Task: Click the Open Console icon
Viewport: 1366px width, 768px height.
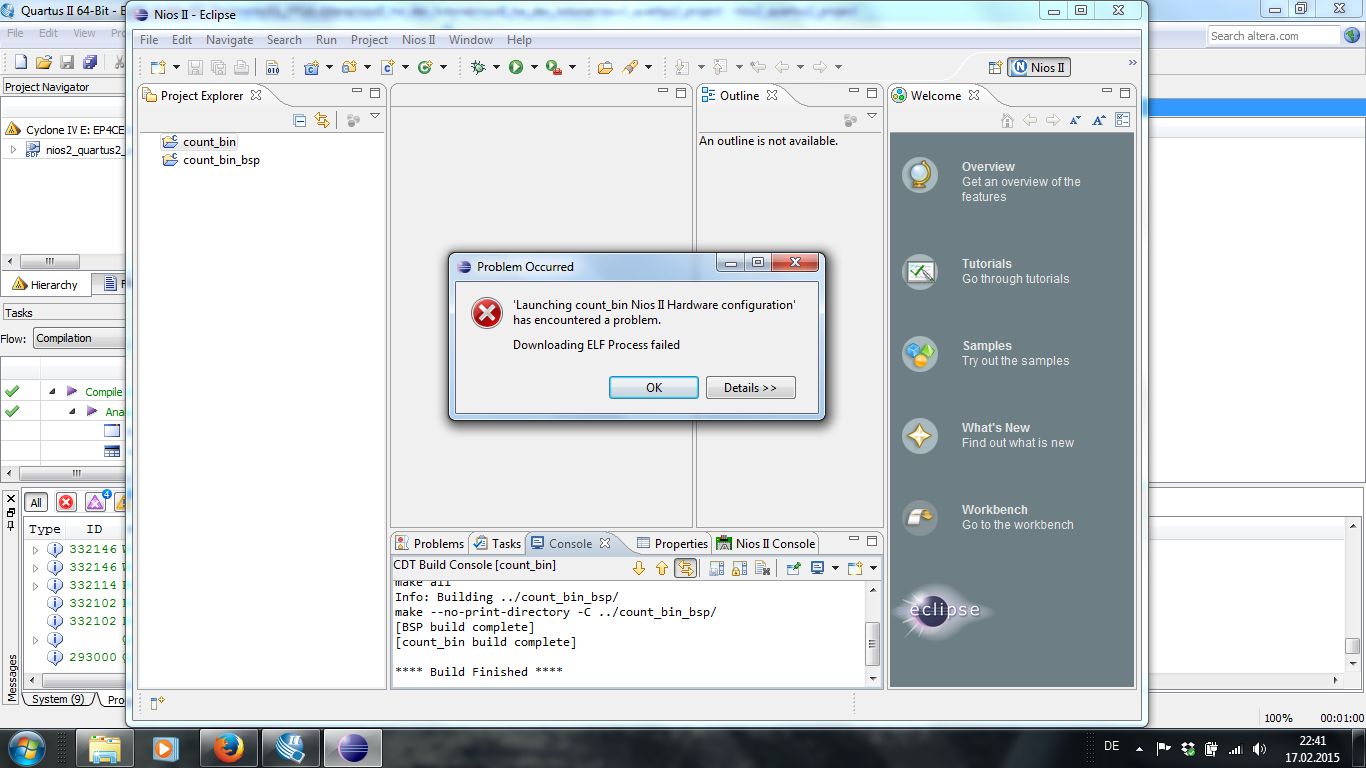Action: coord(855,568)
